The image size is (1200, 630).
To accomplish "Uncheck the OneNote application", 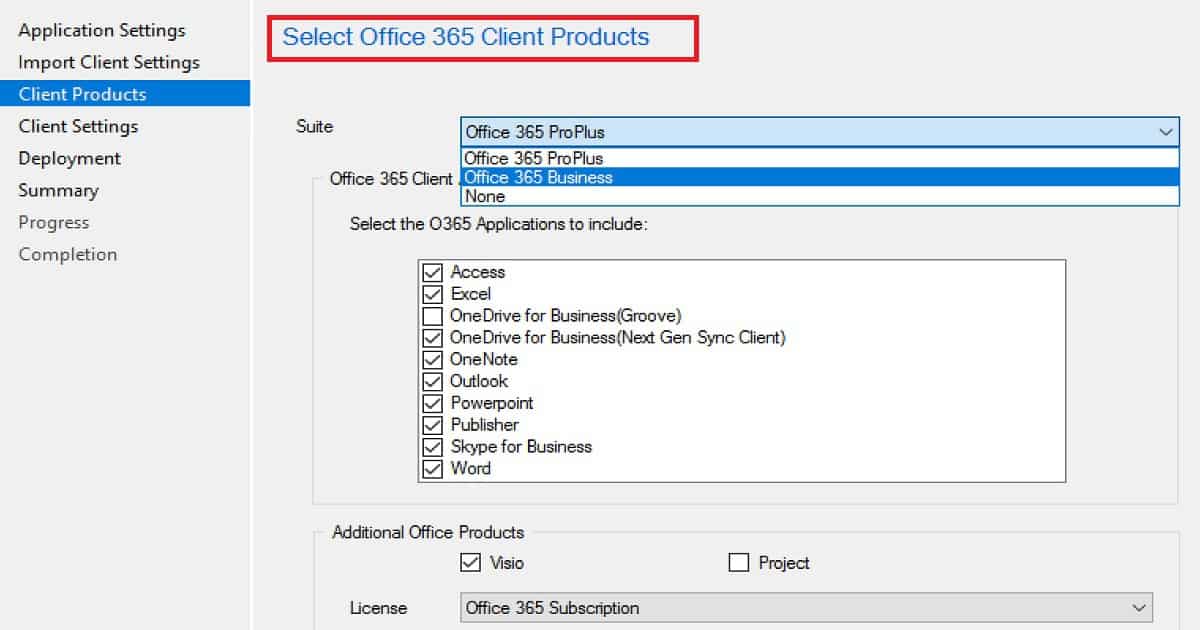I will coord(433,359).
